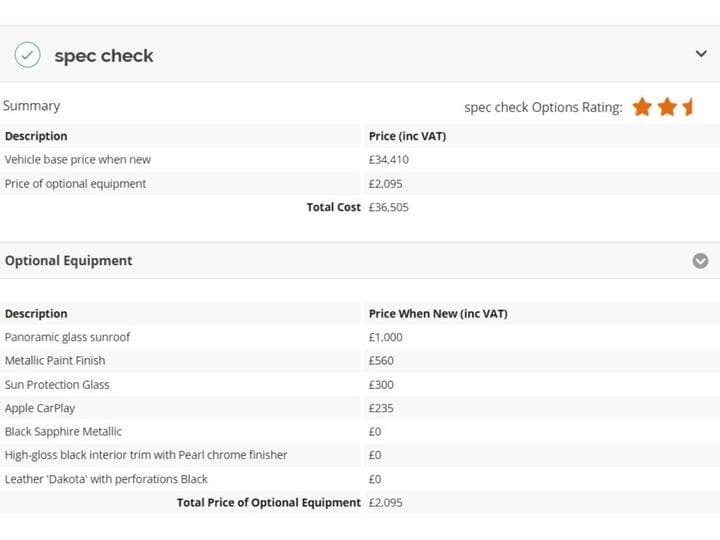
Task: Click the spec check heading
Action: point(104,56)
